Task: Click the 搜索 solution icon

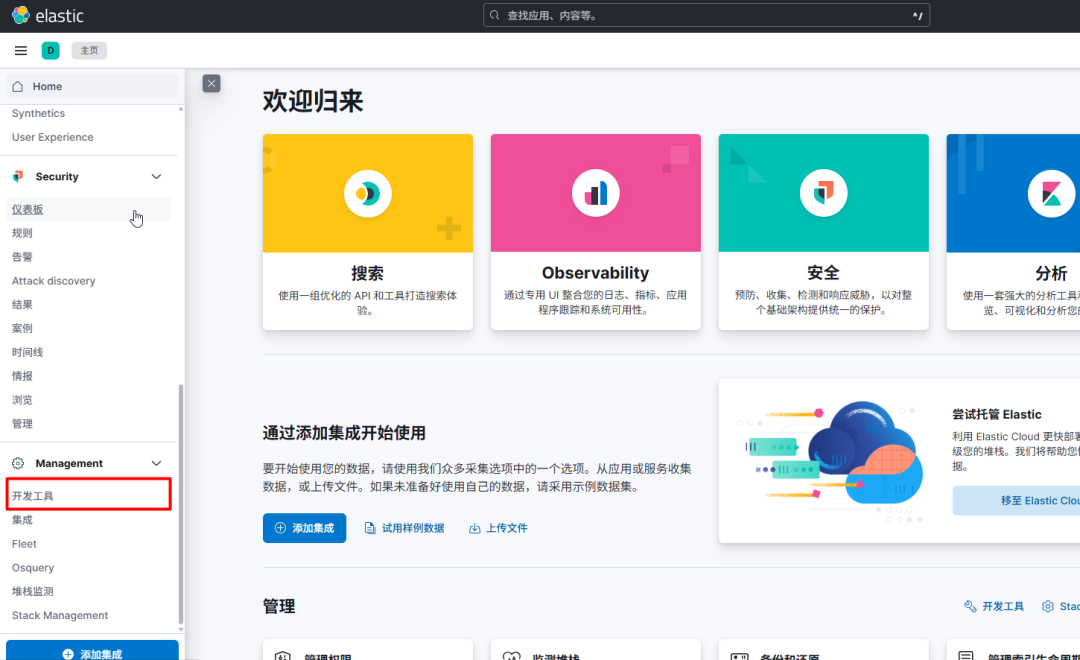Action: tap(368, 194)
